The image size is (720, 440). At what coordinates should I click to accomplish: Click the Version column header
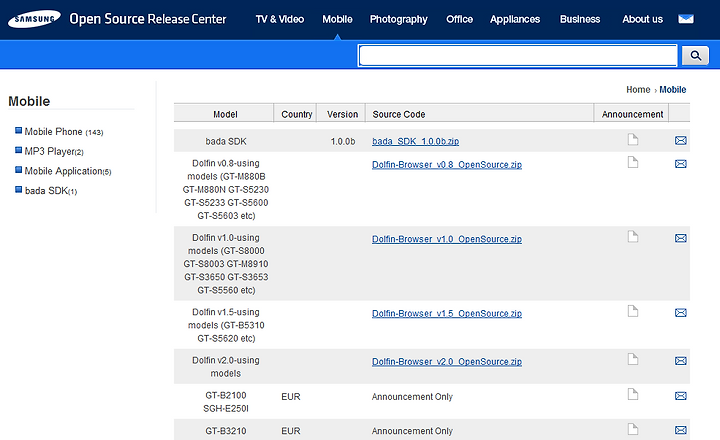point(342,114)
